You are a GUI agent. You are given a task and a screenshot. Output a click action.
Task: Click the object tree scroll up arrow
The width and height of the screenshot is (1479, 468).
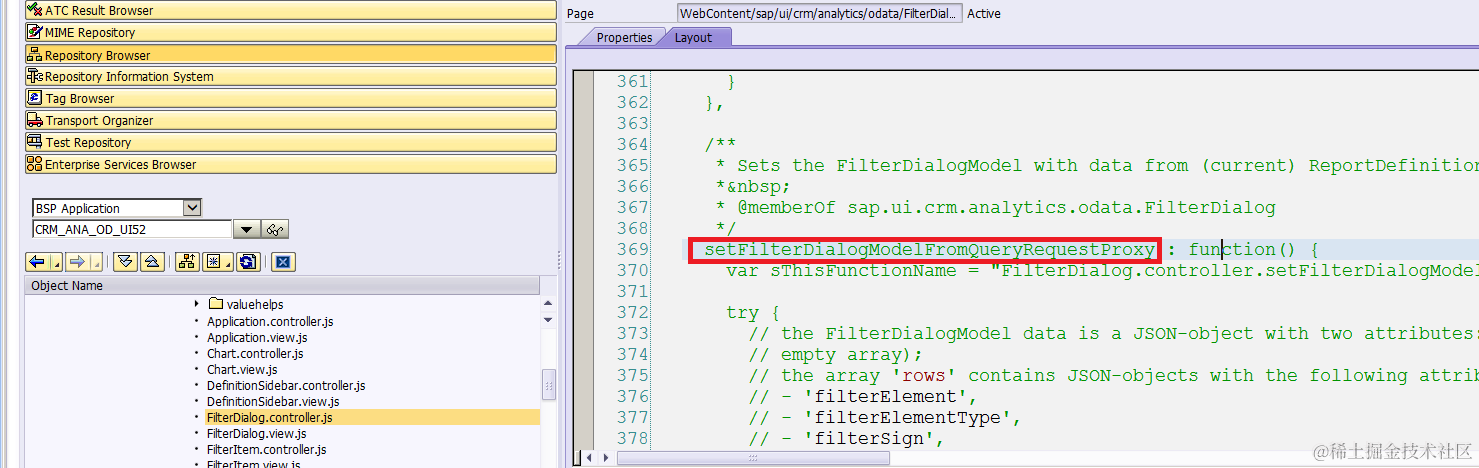point(548,303)
